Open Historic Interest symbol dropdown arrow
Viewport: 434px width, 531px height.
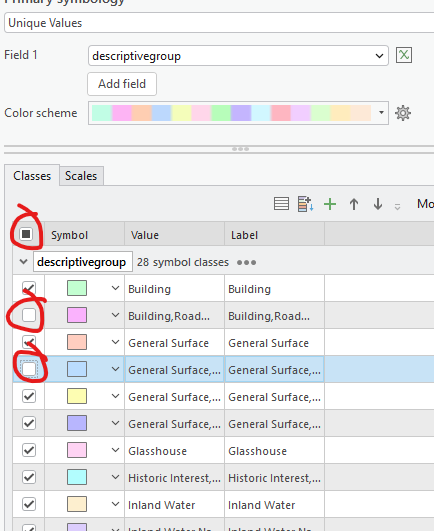[x=115, y=477]
